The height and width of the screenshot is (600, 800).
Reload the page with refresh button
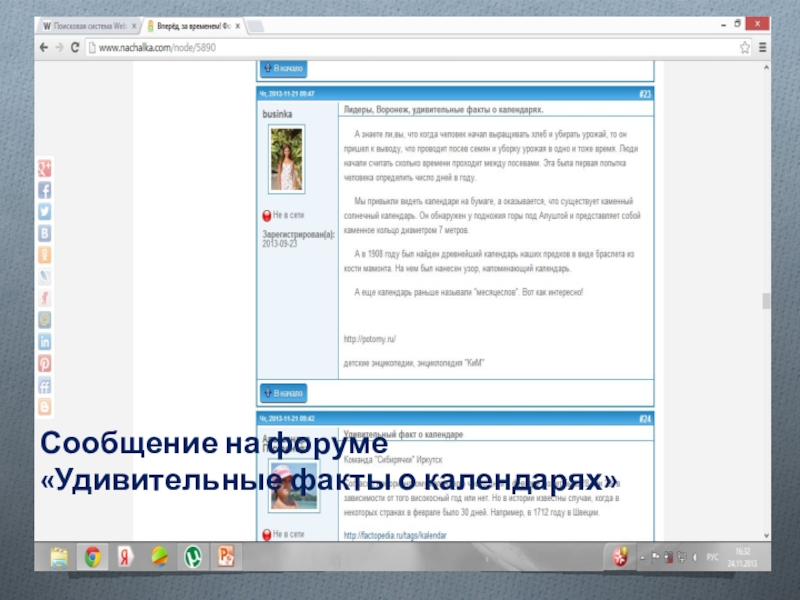coord(75,47)
